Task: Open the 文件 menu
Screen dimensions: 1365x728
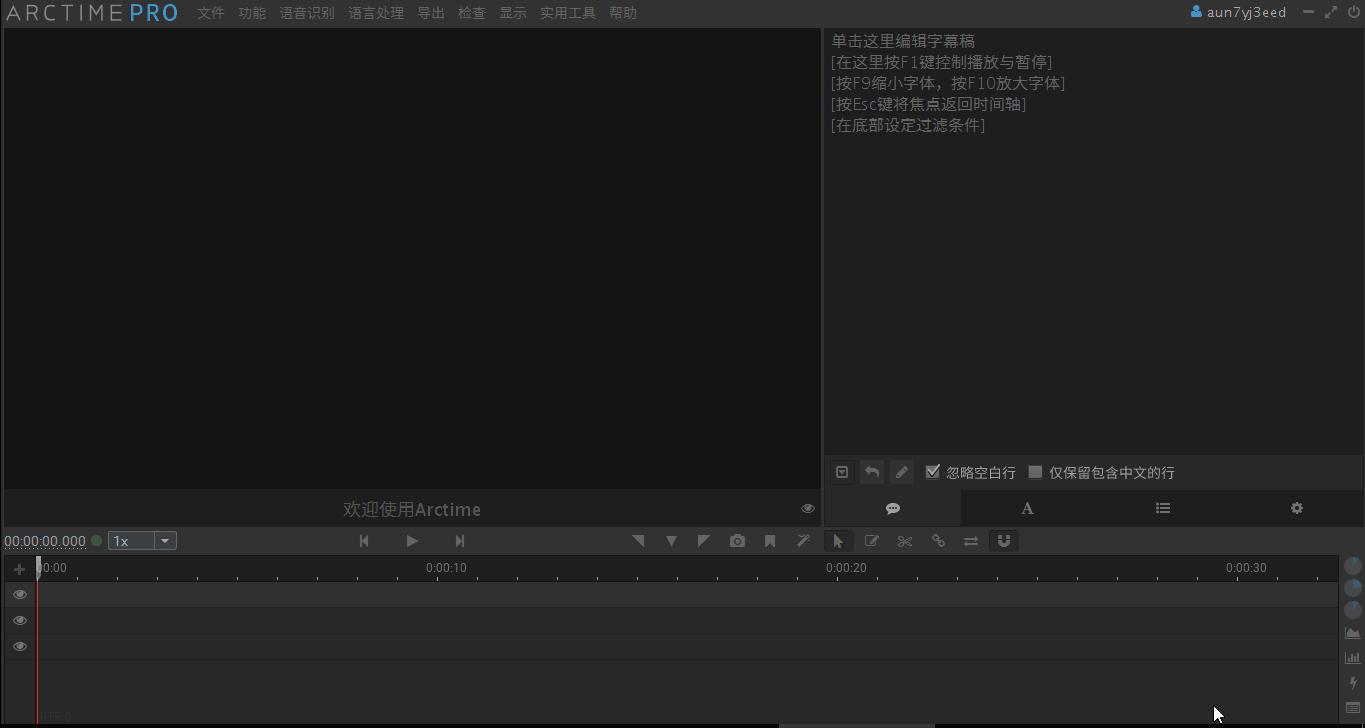Action: pos(210,13)
